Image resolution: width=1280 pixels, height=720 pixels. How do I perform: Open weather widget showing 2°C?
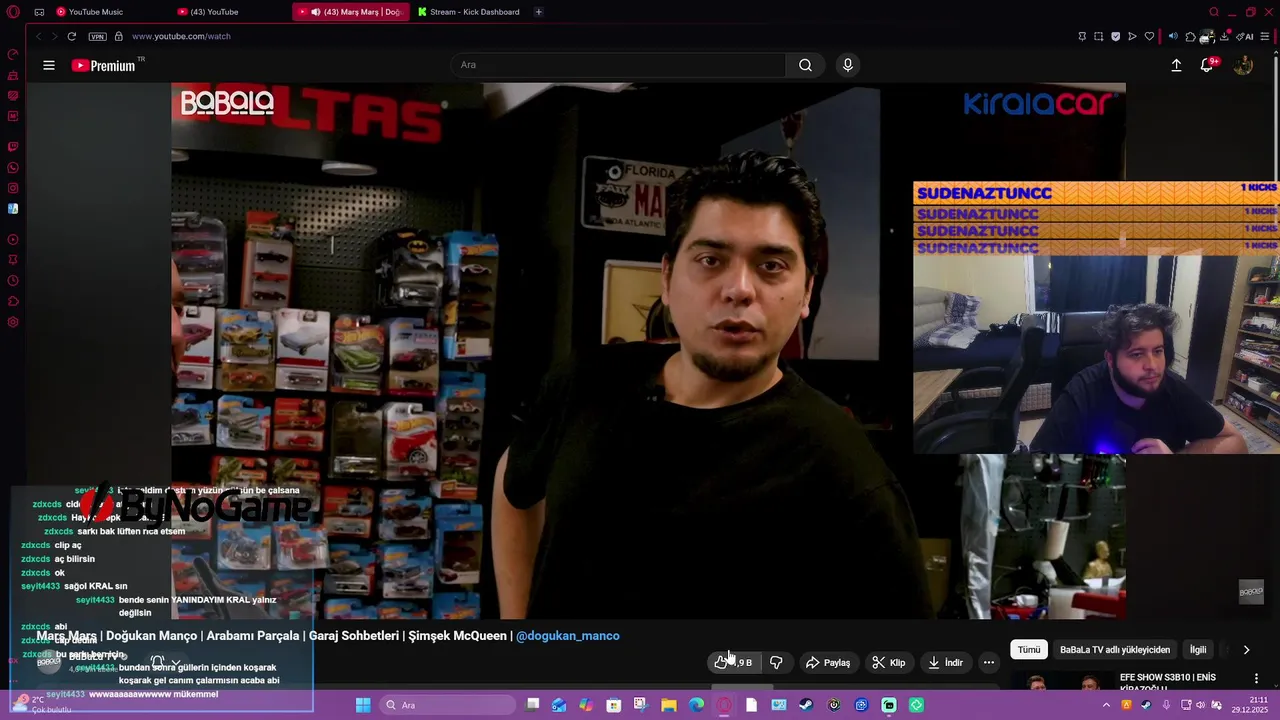(x=40, y=704)
